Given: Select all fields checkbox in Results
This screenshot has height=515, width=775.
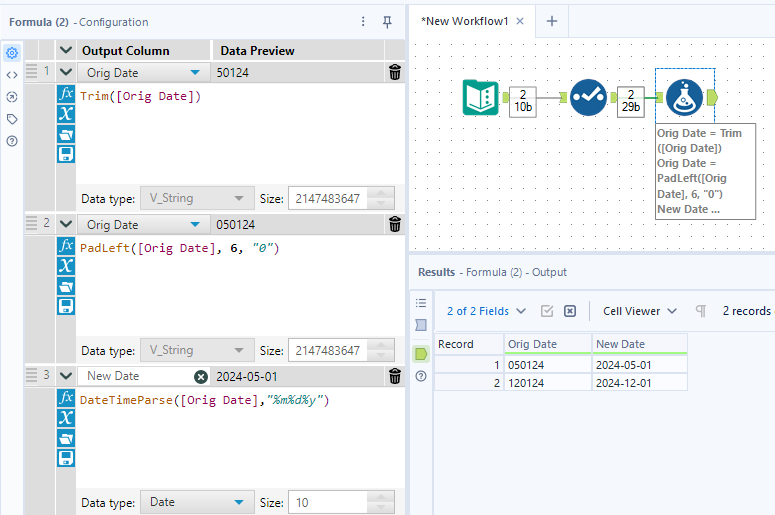Looking at the screenshot, I should (547, 311).
